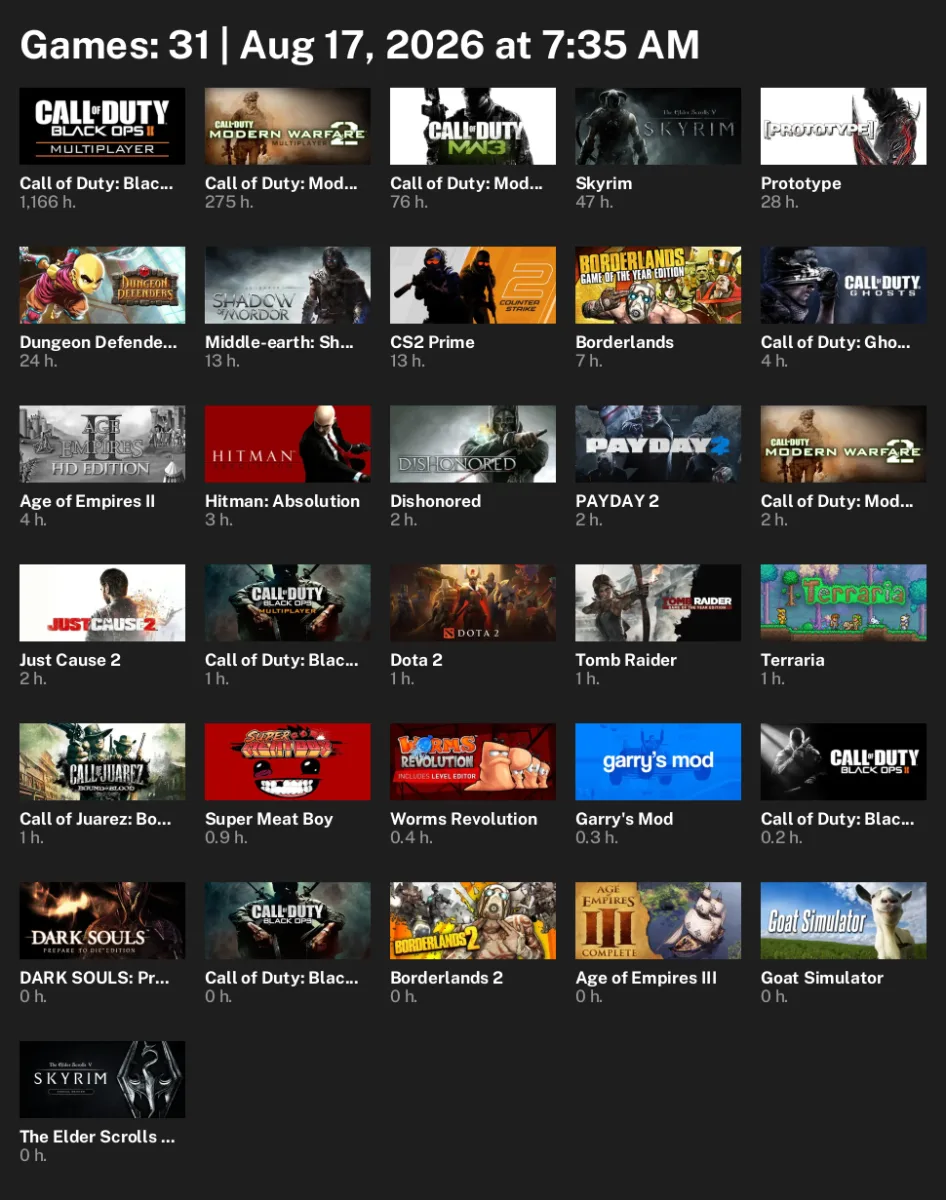Open the Tomb Raider thumbnail image

[658, 603]
